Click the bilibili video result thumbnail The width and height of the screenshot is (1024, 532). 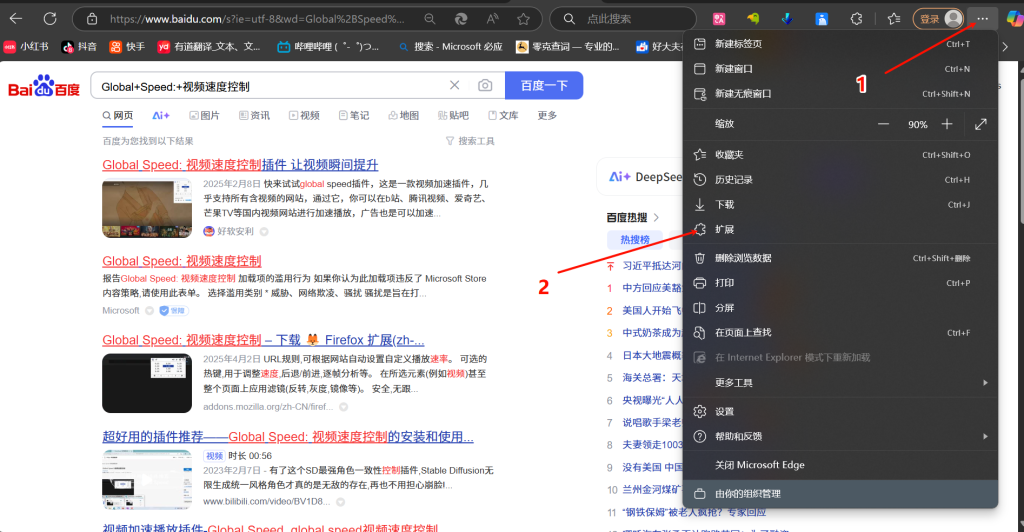coord(147,480)
